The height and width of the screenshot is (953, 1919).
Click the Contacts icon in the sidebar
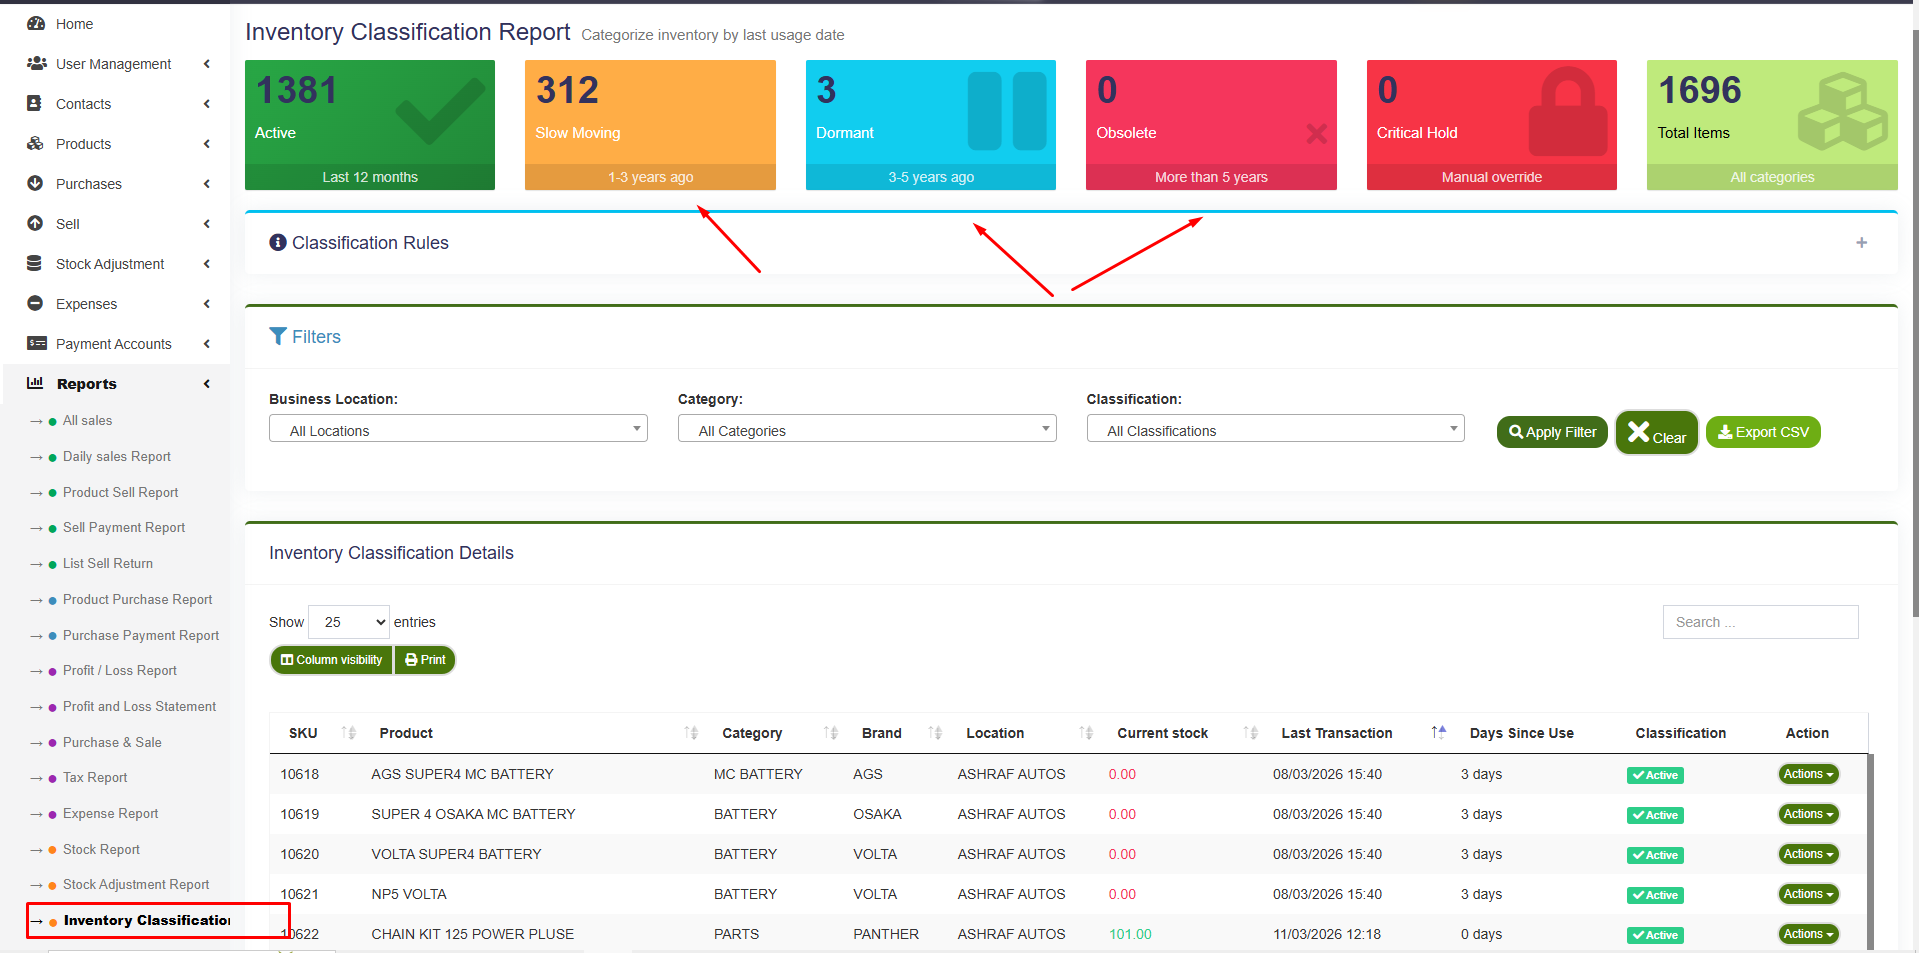pyautogui.click(x=36, y=103)
